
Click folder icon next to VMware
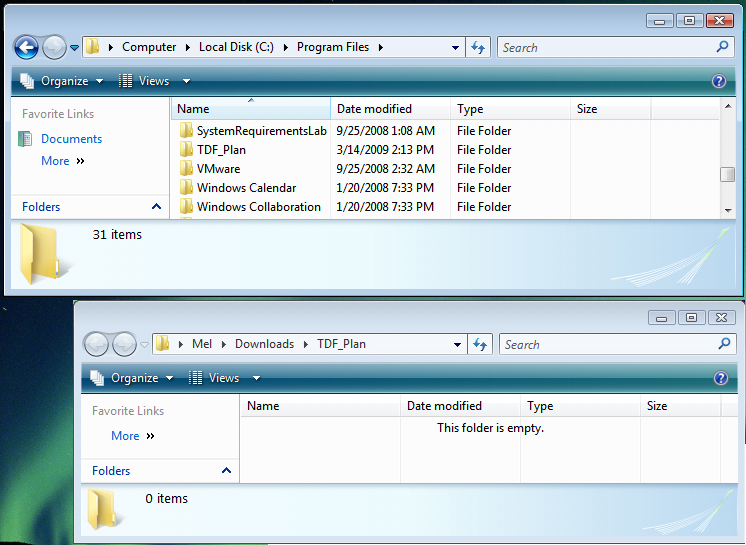click(x=186, y=168)
